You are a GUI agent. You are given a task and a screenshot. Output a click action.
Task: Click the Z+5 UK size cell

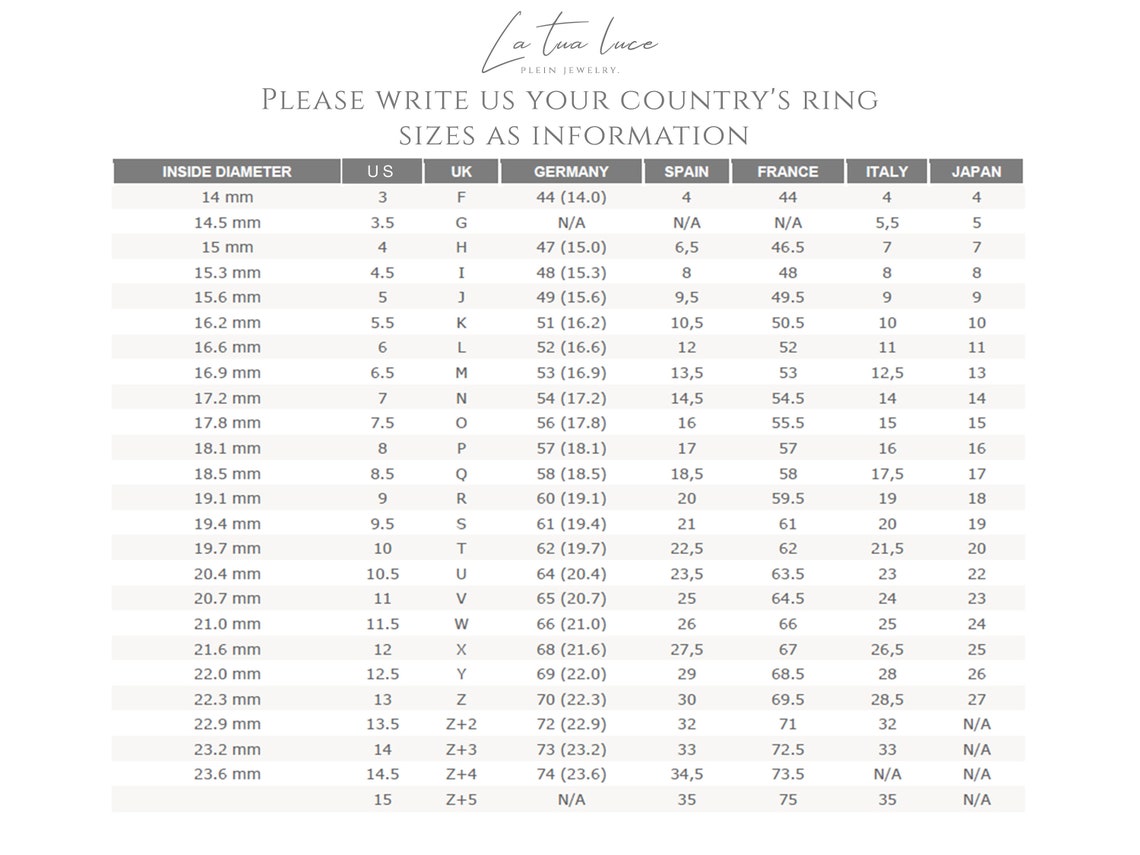(x=461, y=799)
